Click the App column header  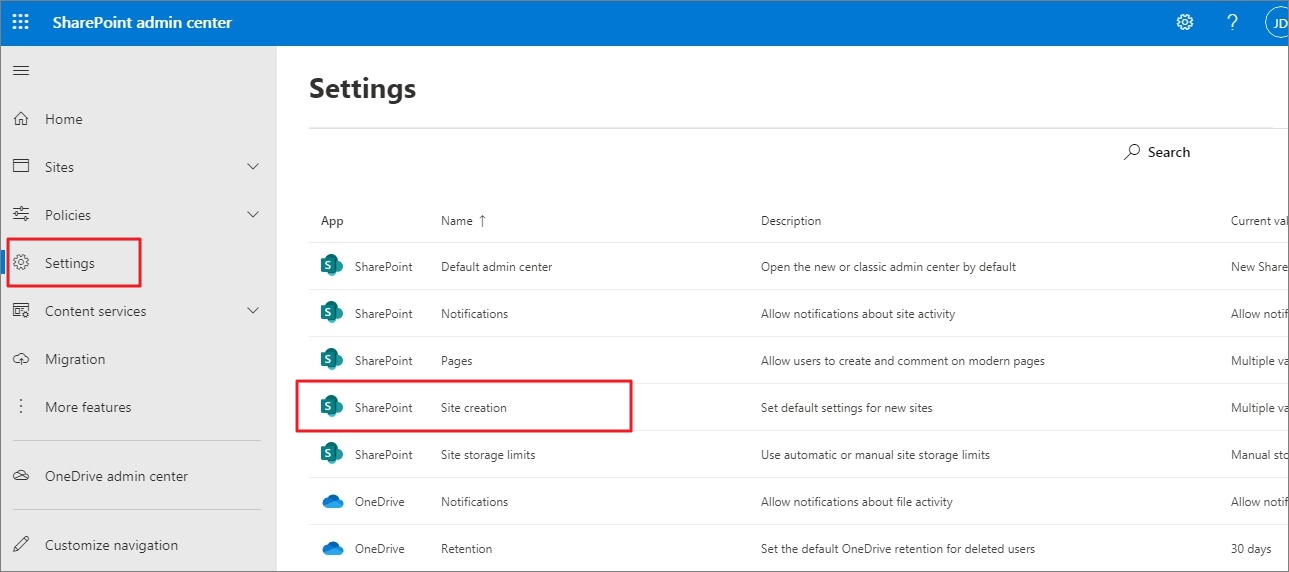click(332, 221)
